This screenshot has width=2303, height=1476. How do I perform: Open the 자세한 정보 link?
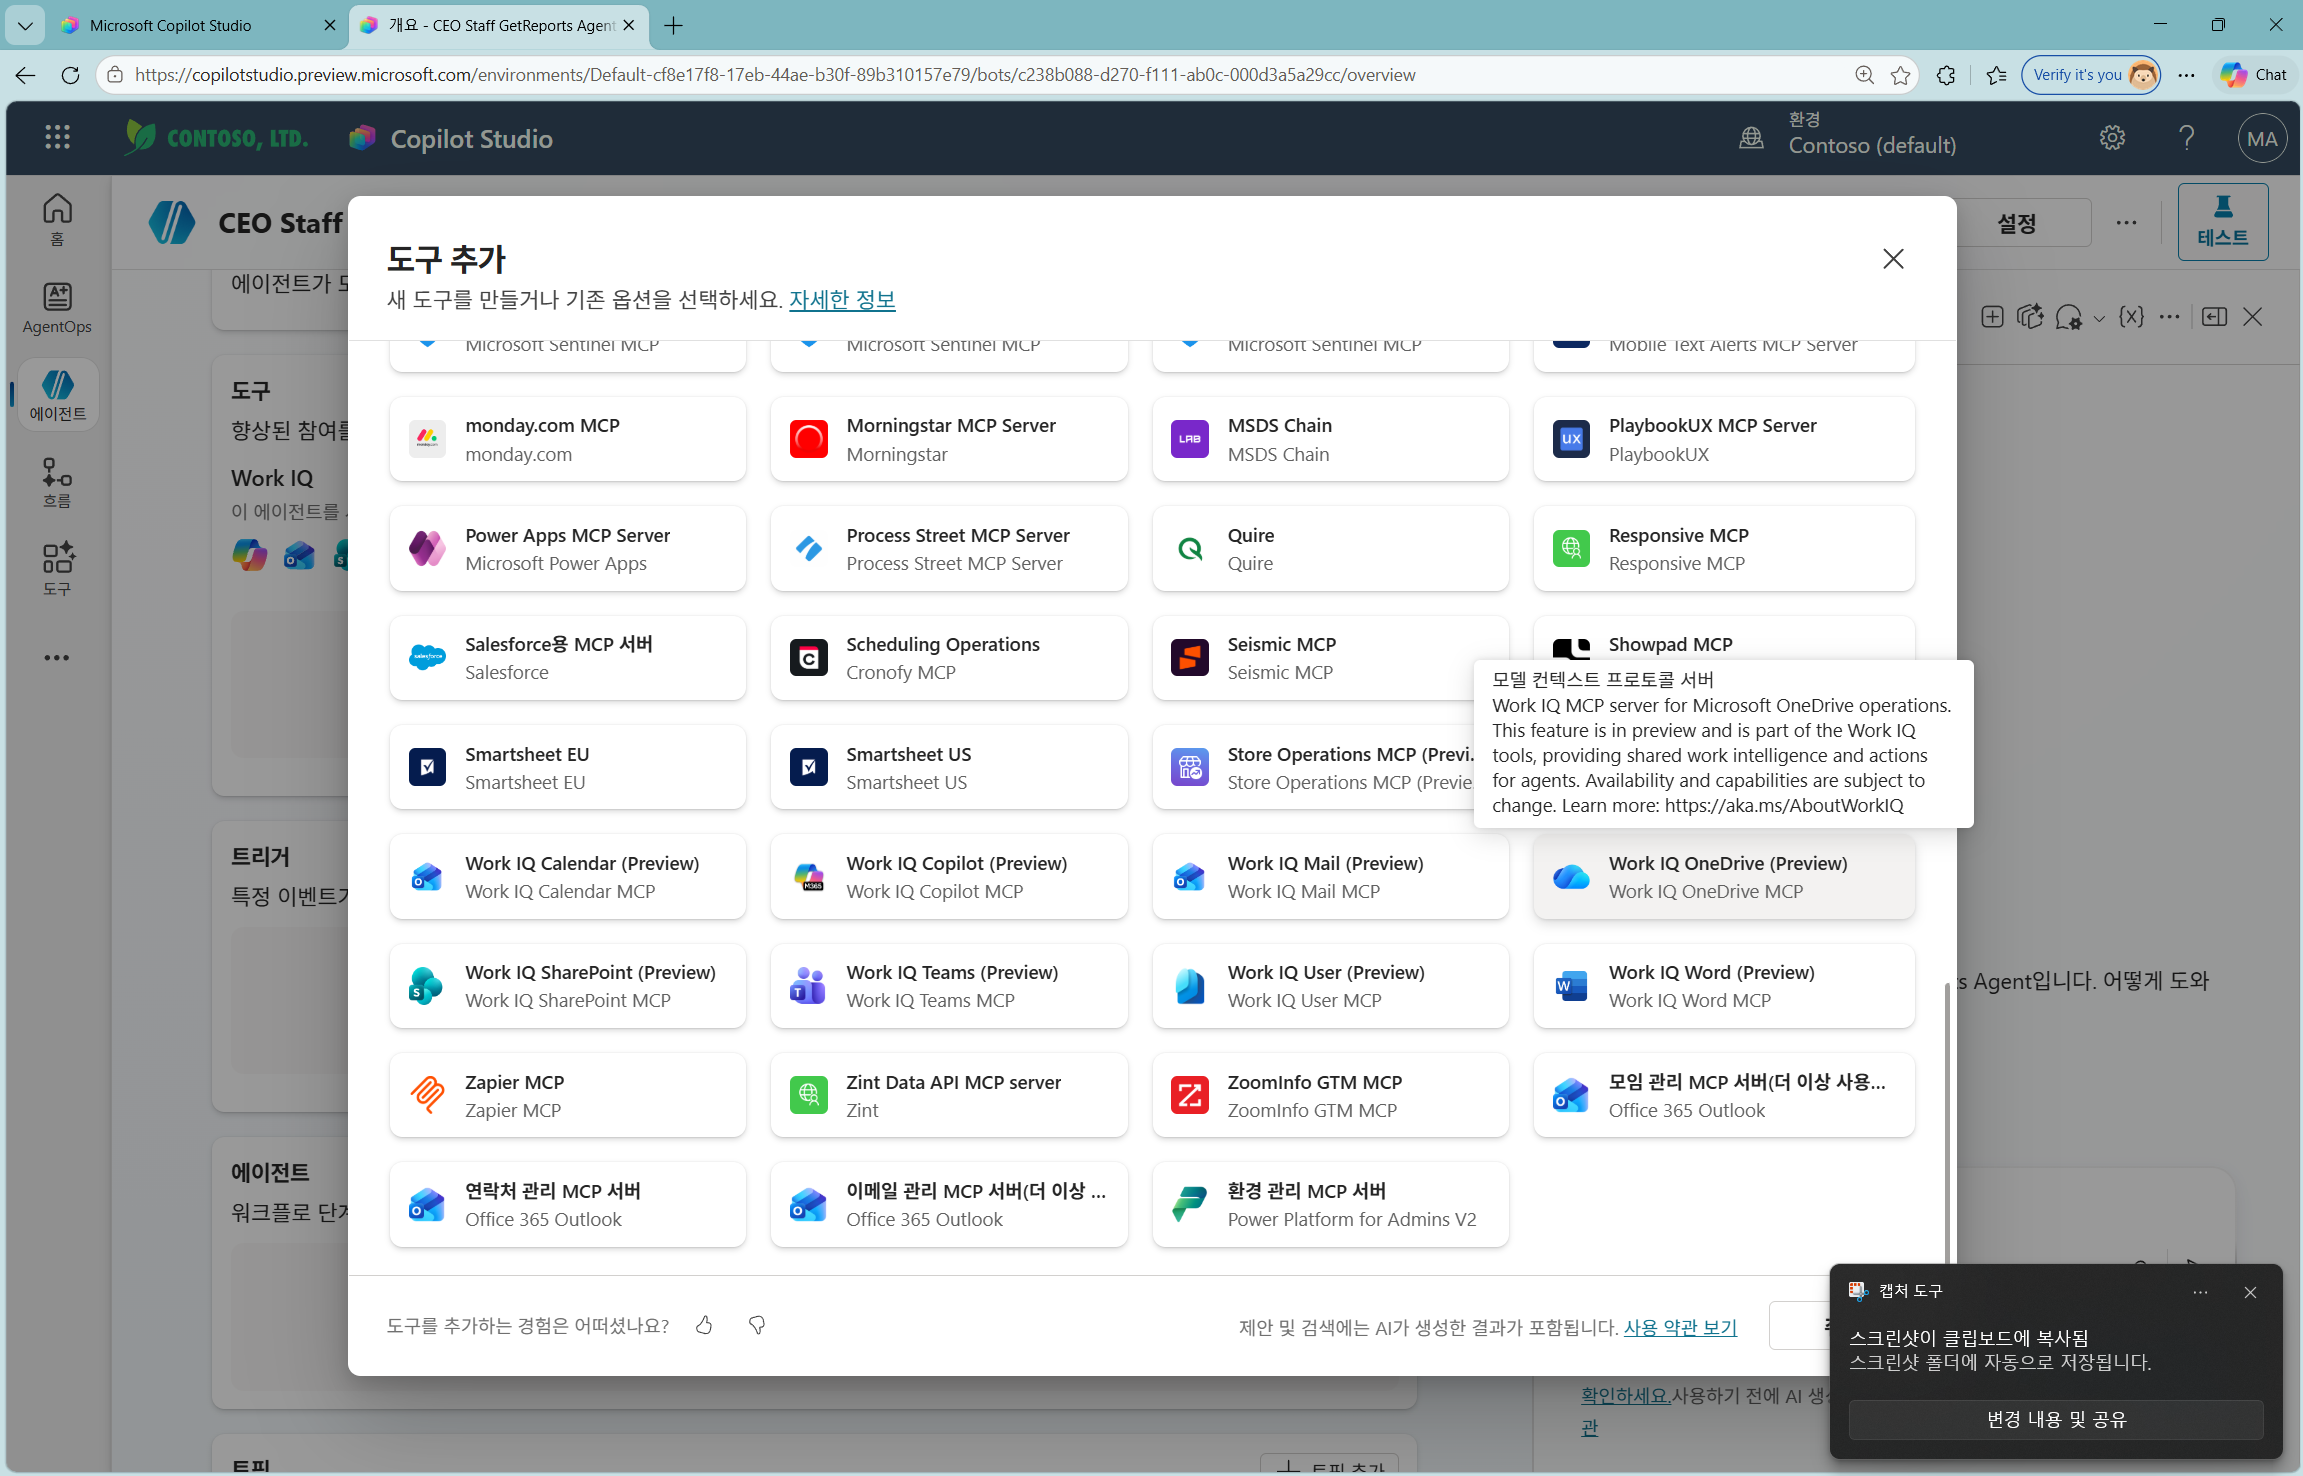pos(842,299)
